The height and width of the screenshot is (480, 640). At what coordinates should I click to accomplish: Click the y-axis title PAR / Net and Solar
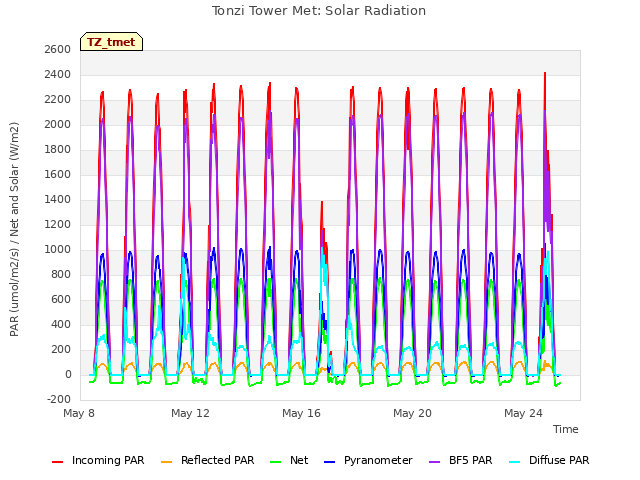click(14, 229)
